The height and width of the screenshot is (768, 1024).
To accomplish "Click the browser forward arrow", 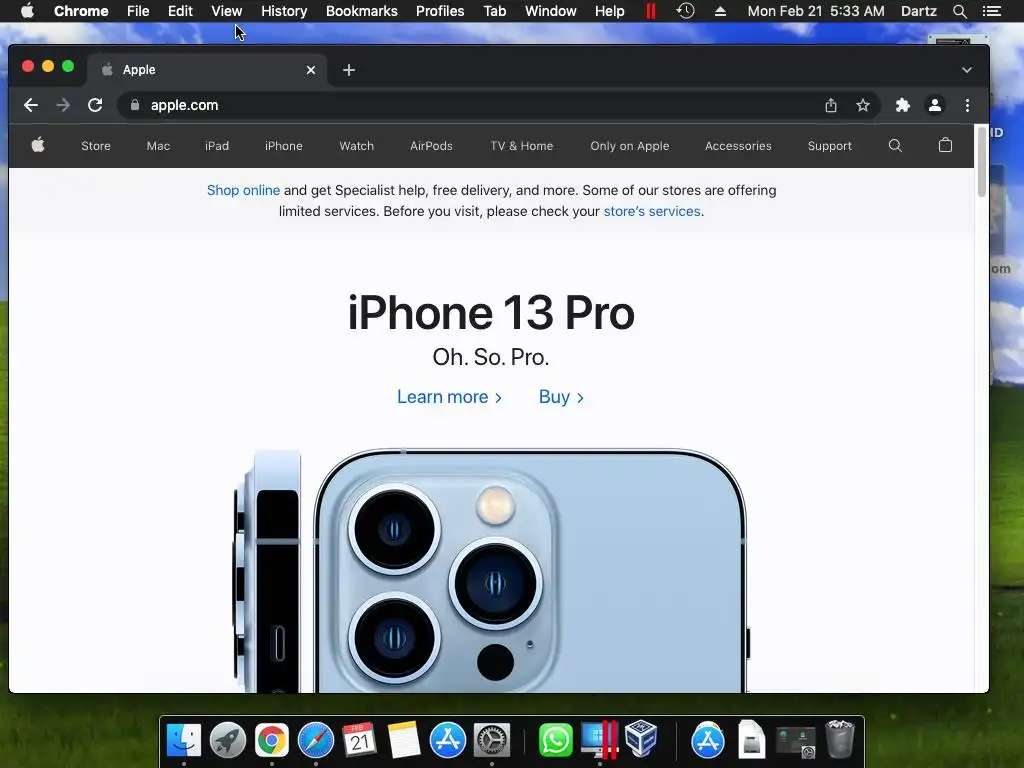I will coord(63,105).
